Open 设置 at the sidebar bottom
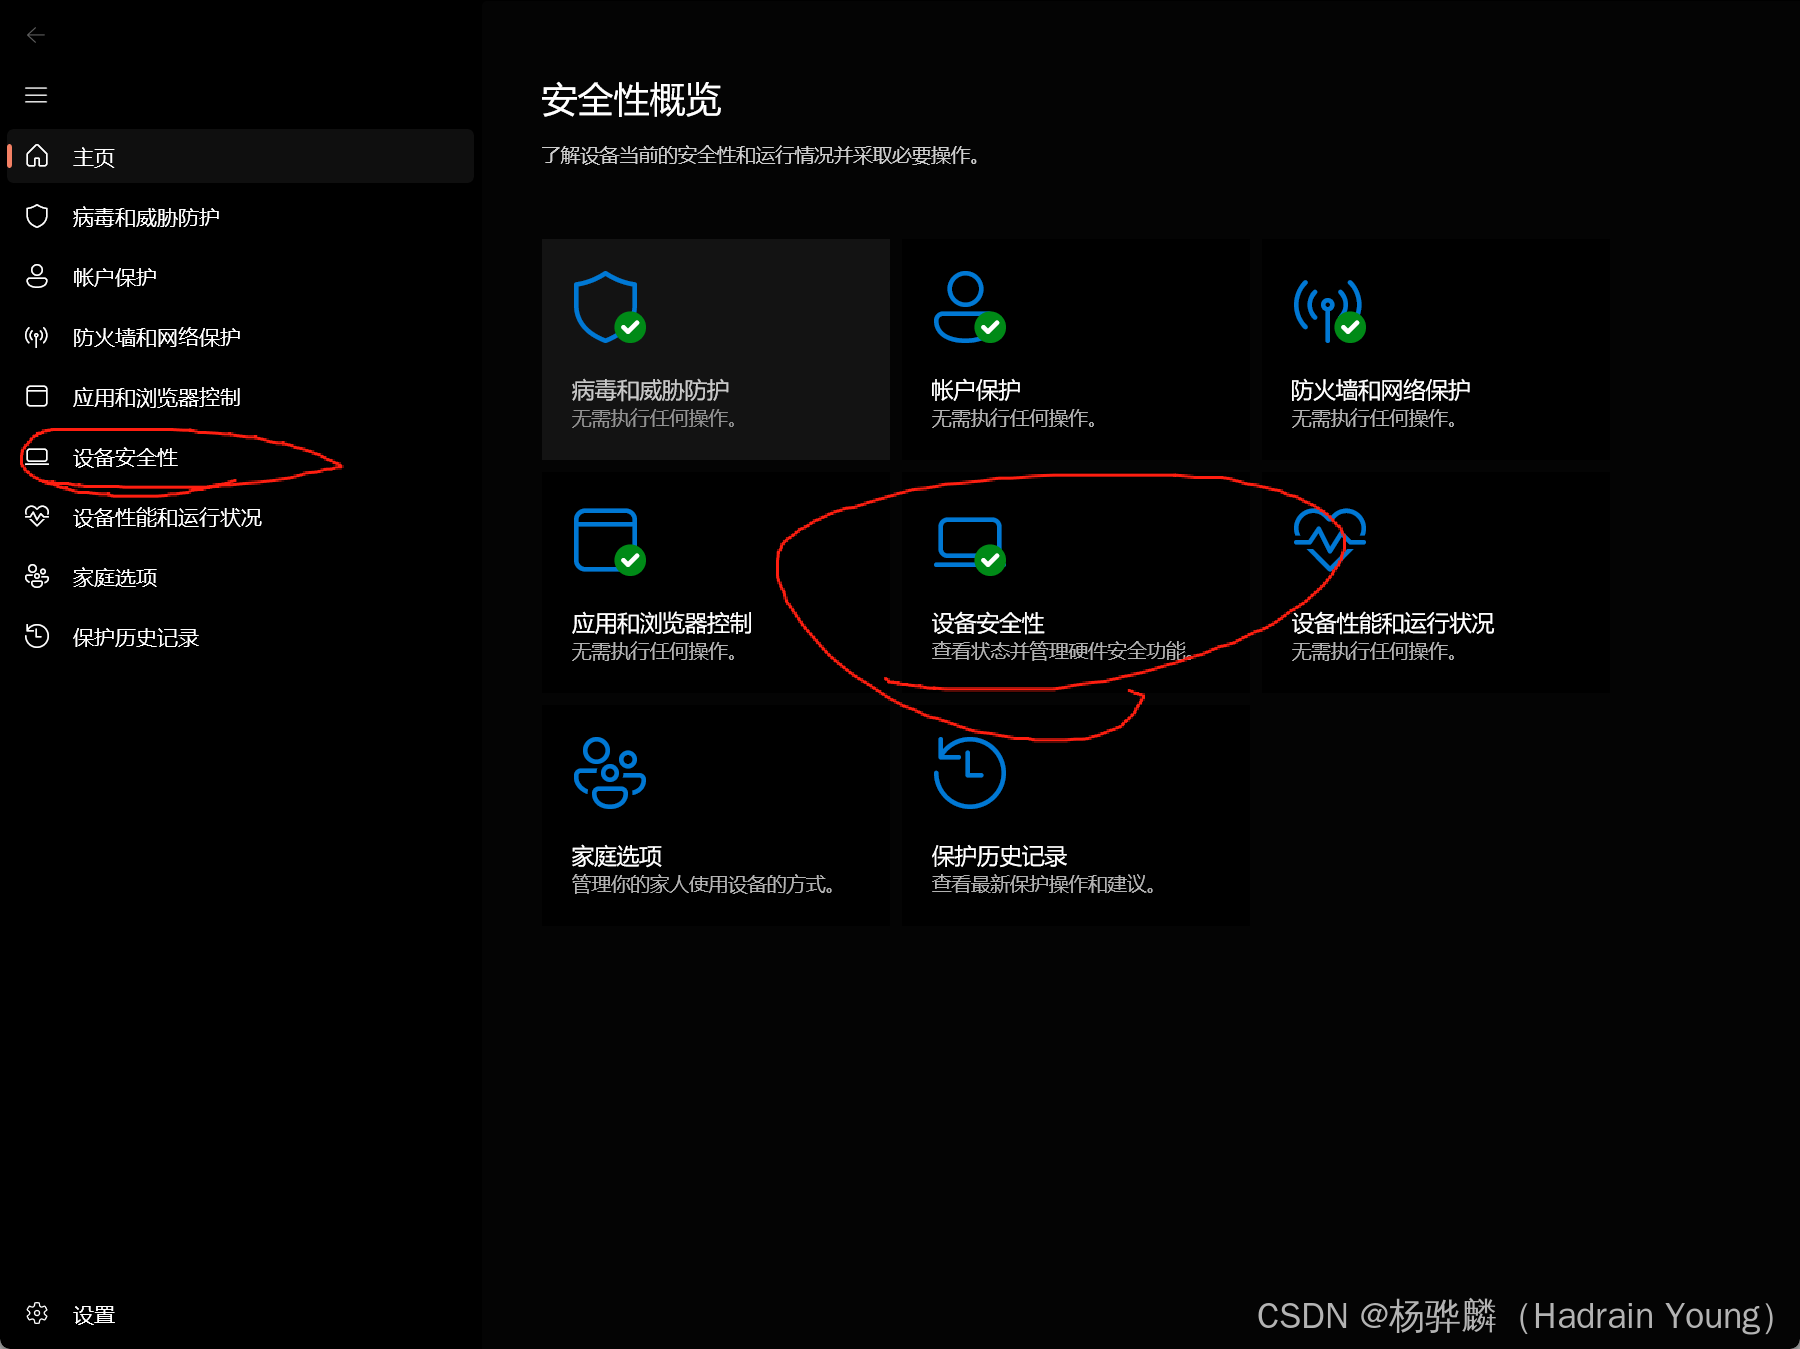The width and height of the screenshot is (1800, 1349). [x=240, y=1314]
